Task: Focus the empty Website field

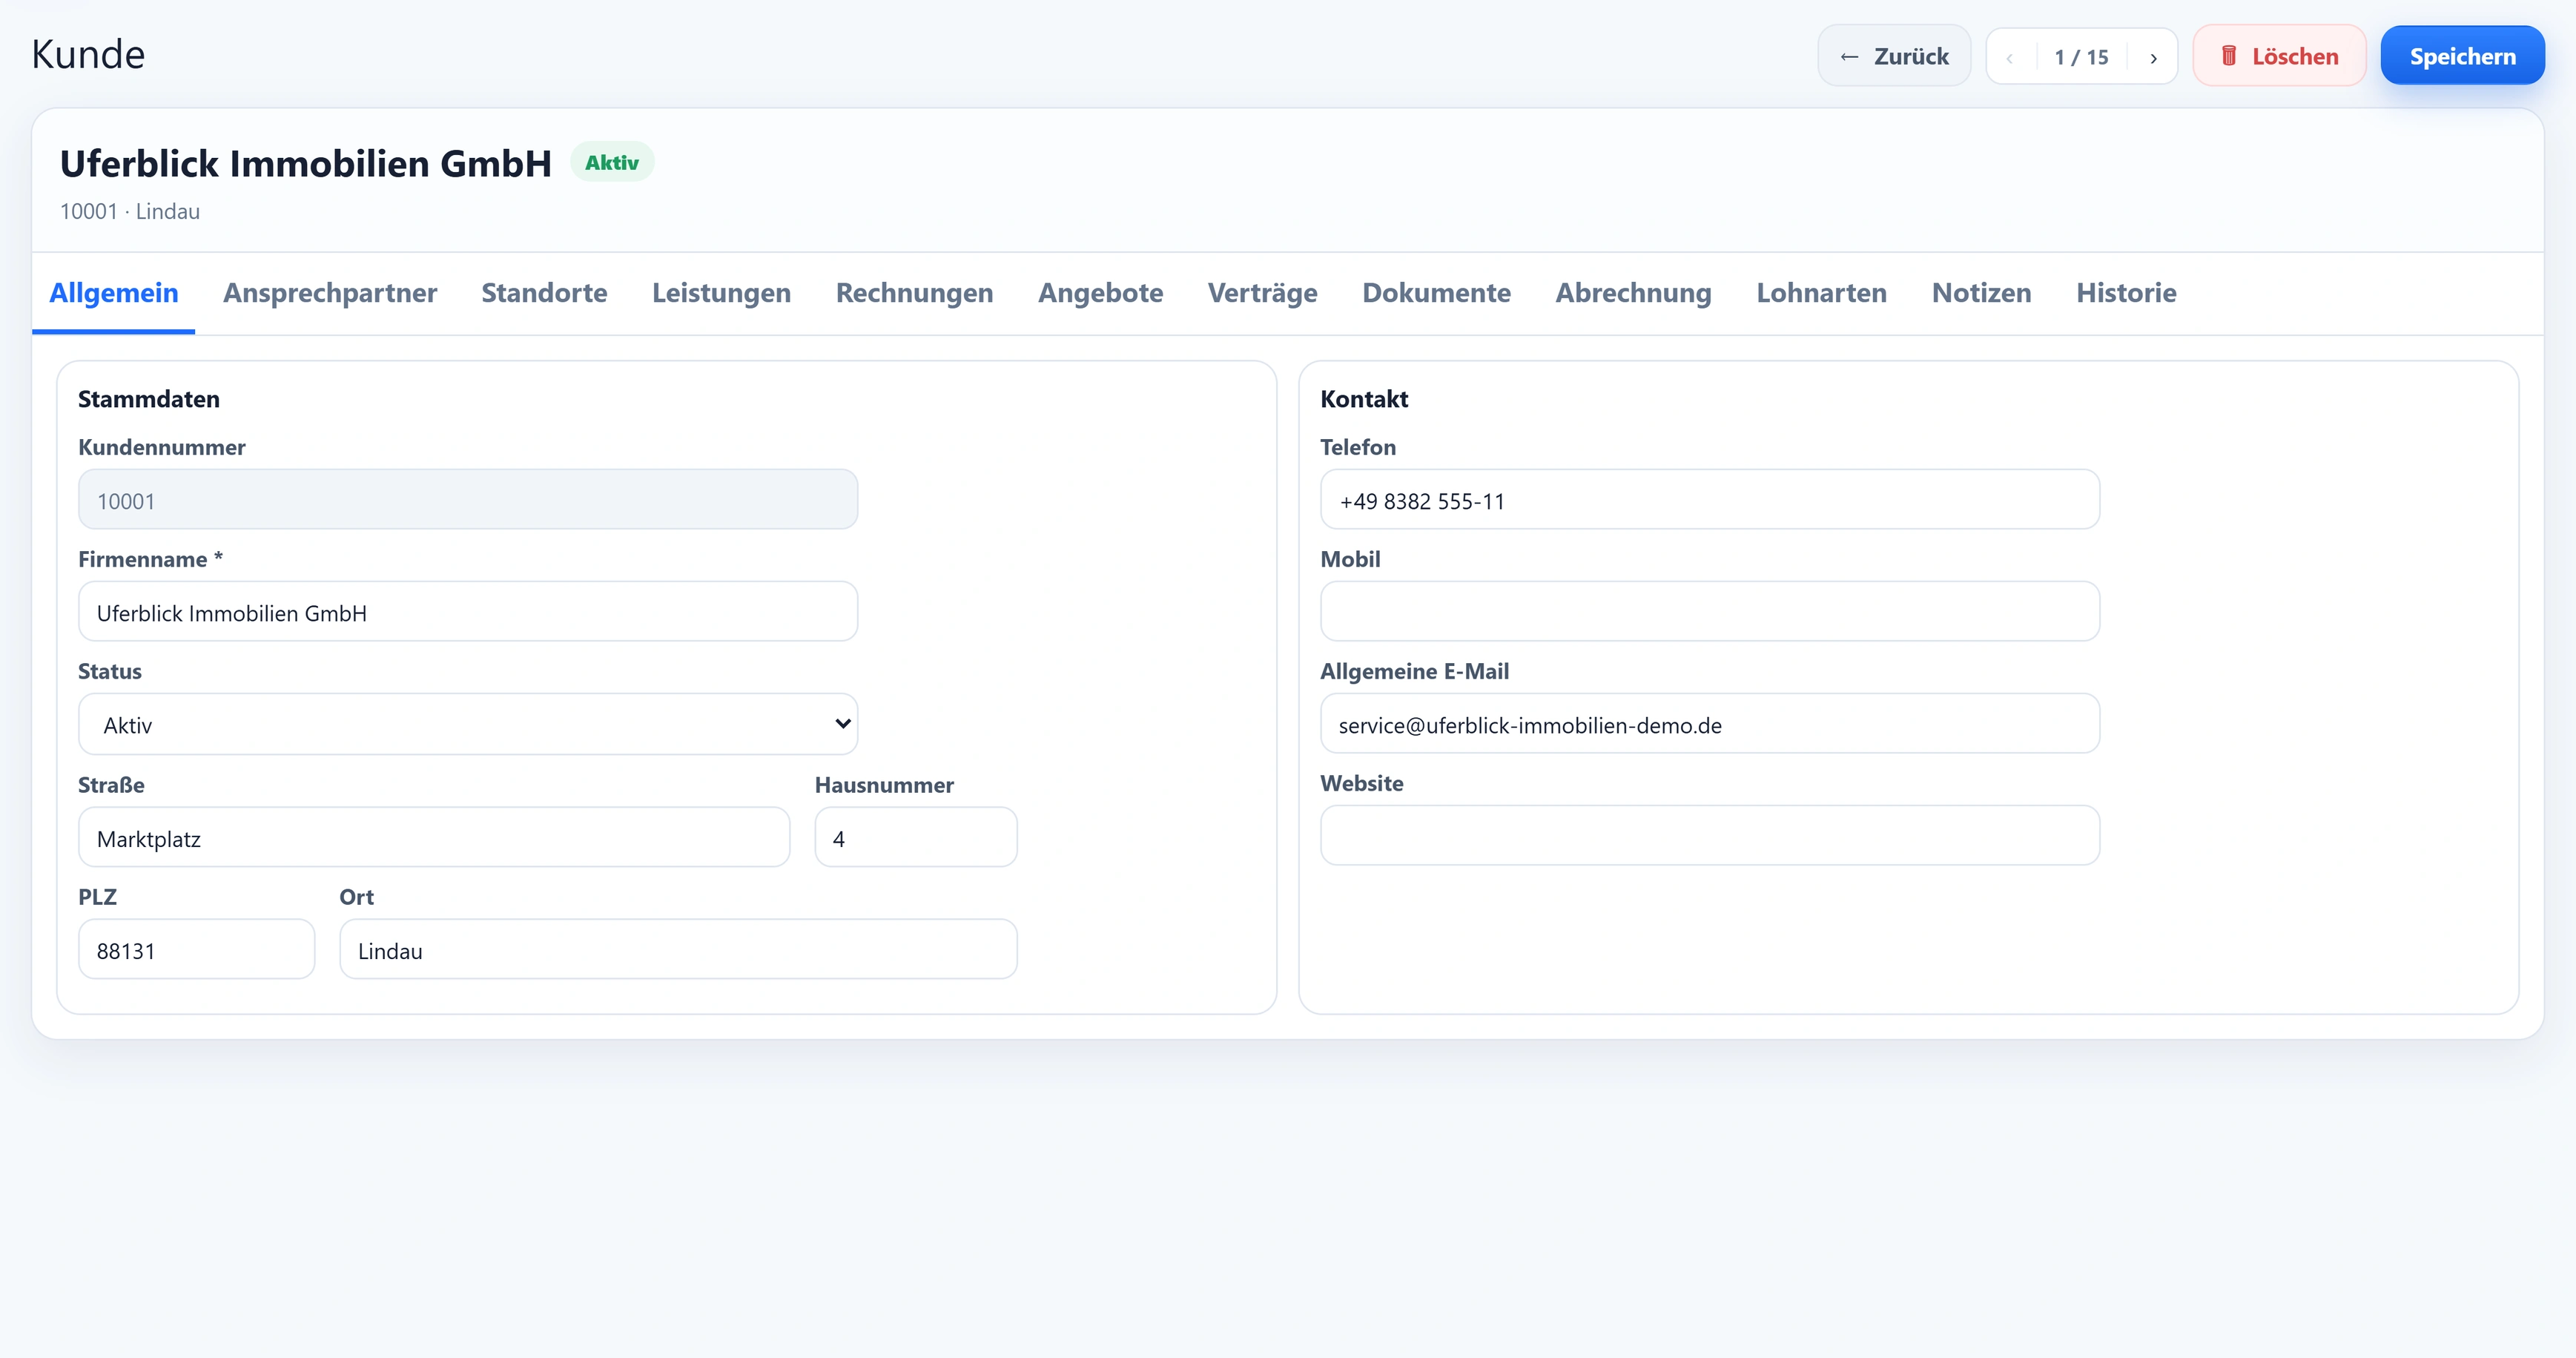Action: (1710, 836)
